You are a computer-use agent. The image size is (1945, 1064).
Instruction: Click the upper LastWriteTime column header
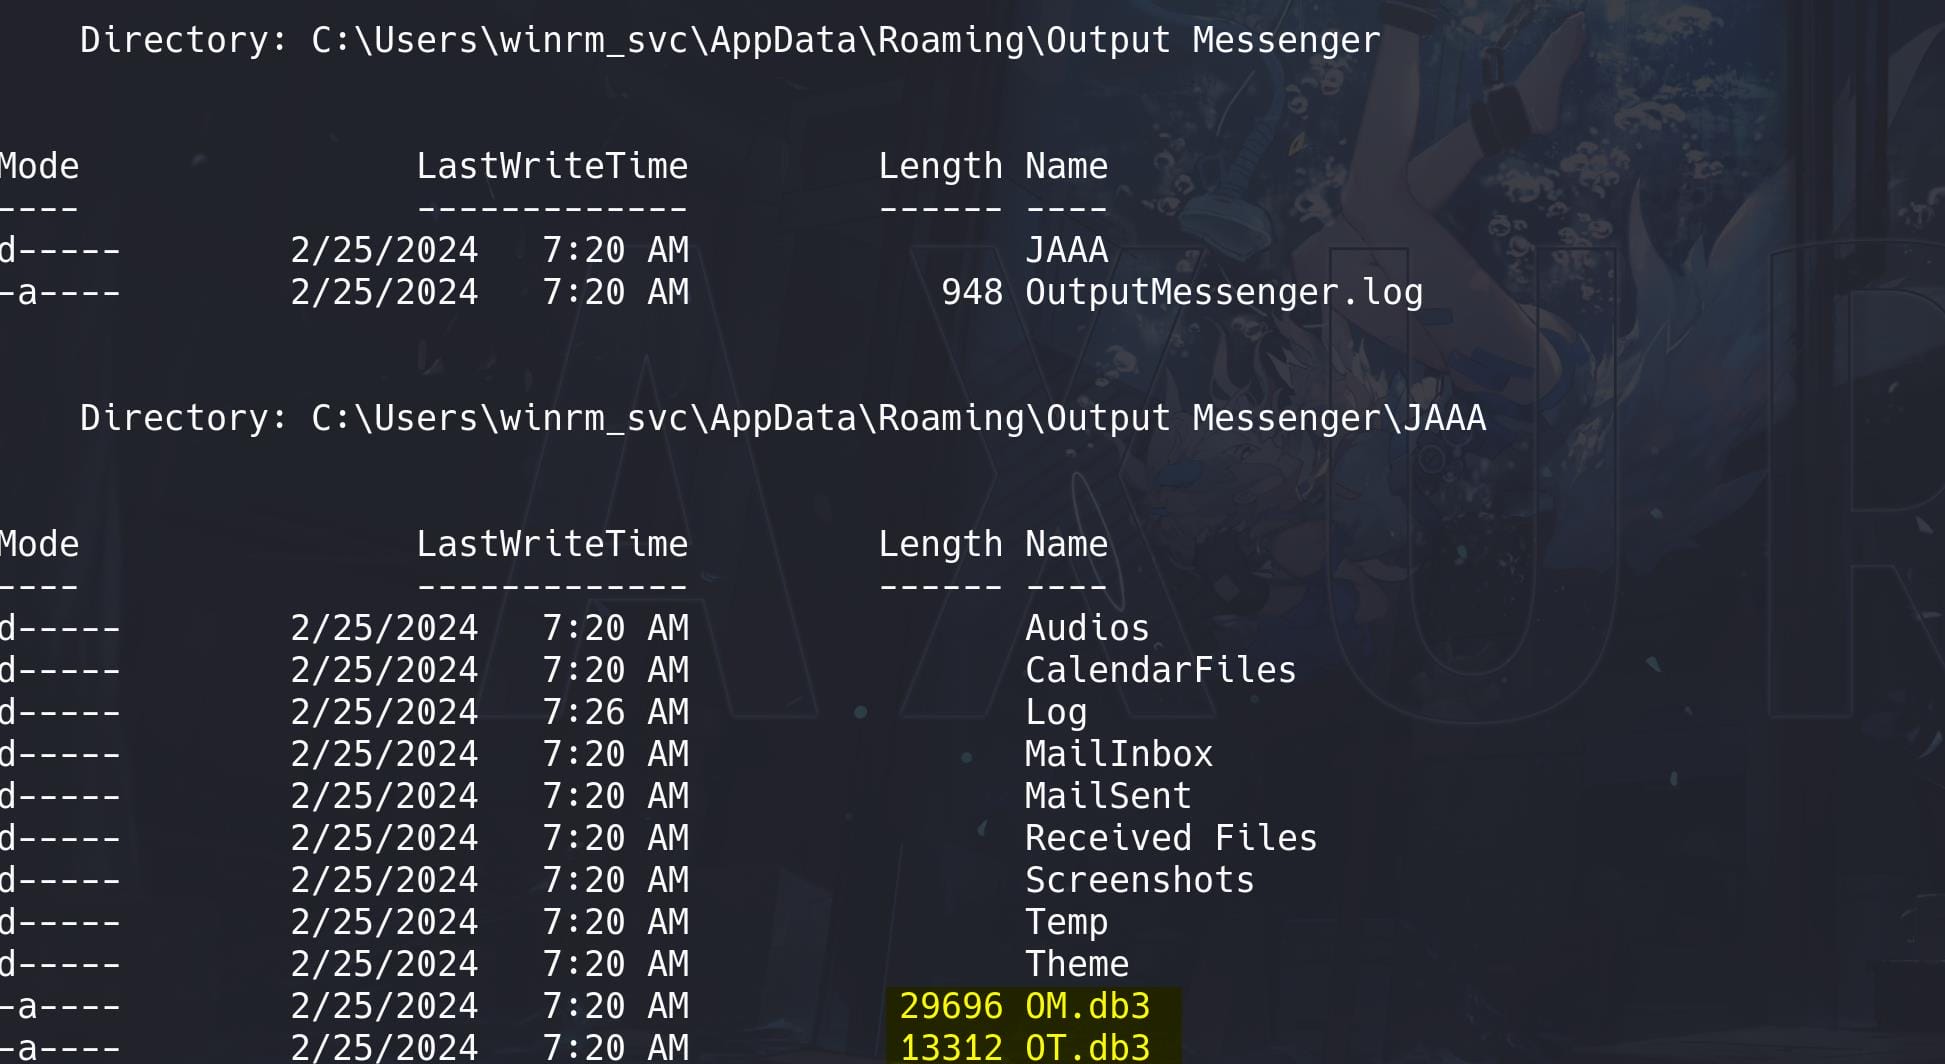click(552, 166)
